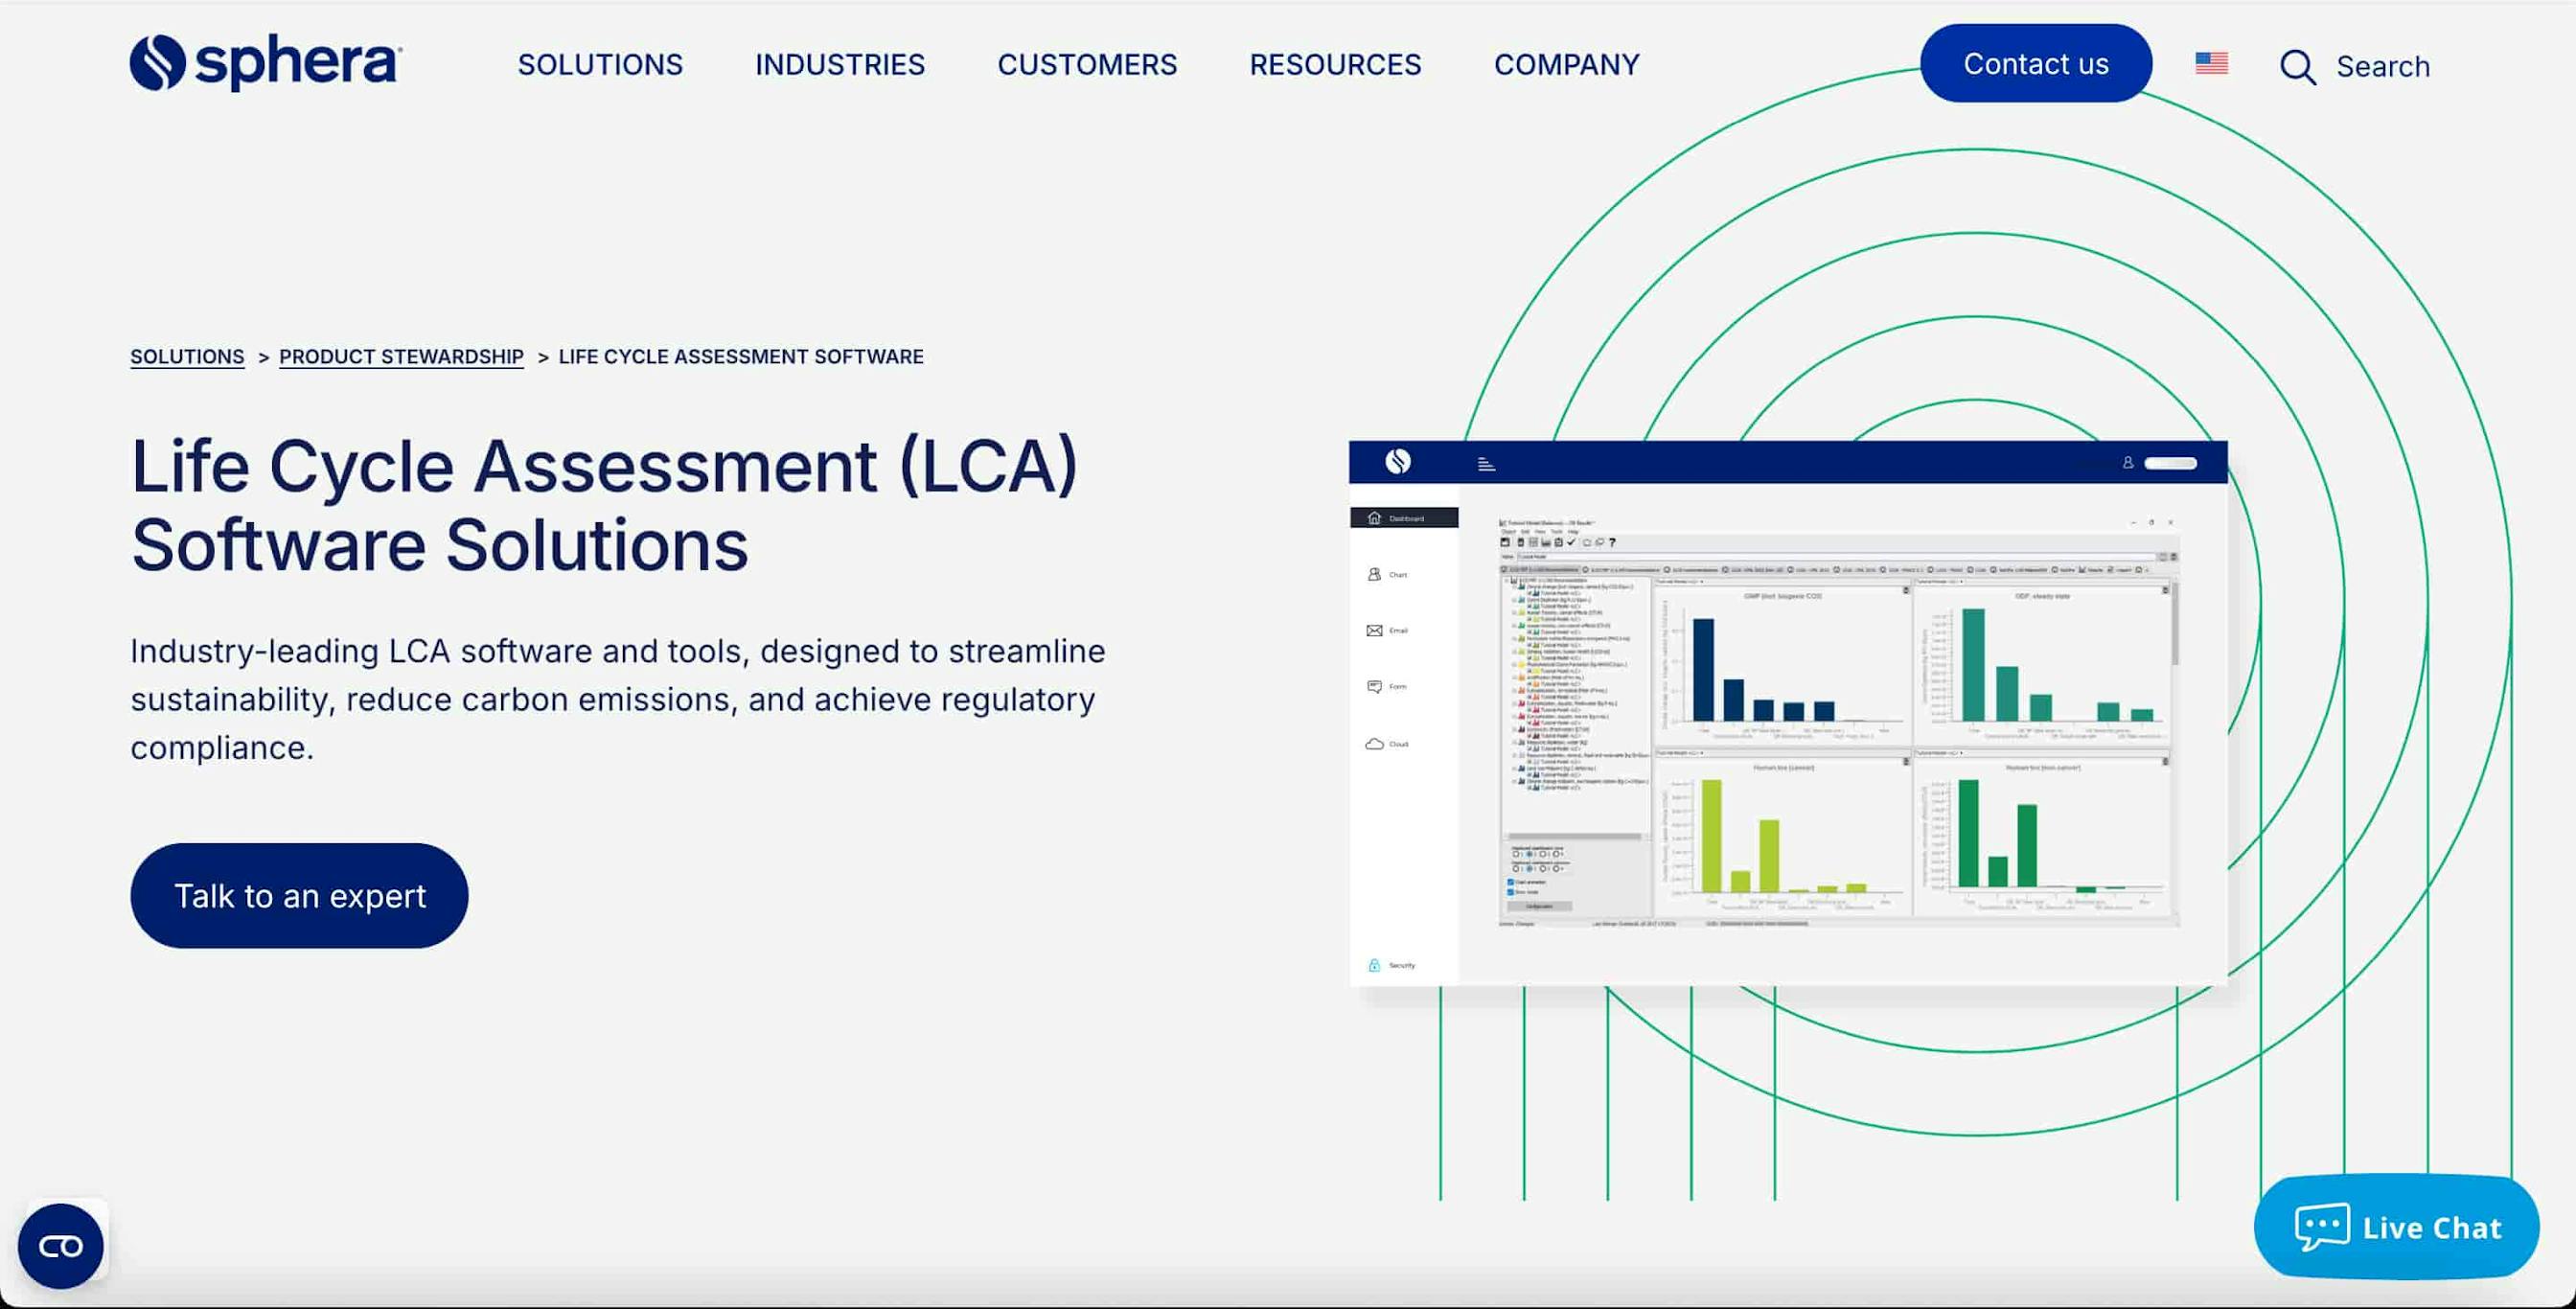Click the Sphera logo in header

tap(265, 63)
